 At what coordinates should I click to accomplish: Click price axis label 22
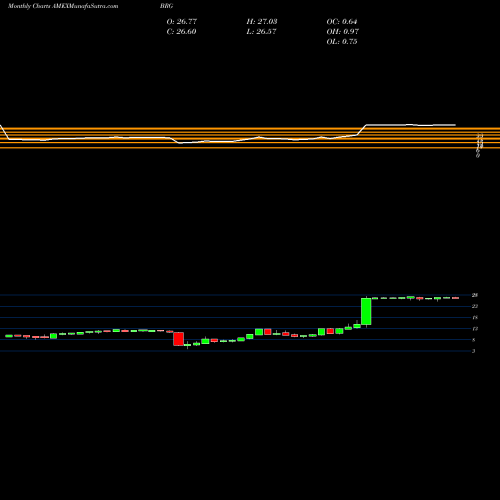475,306
